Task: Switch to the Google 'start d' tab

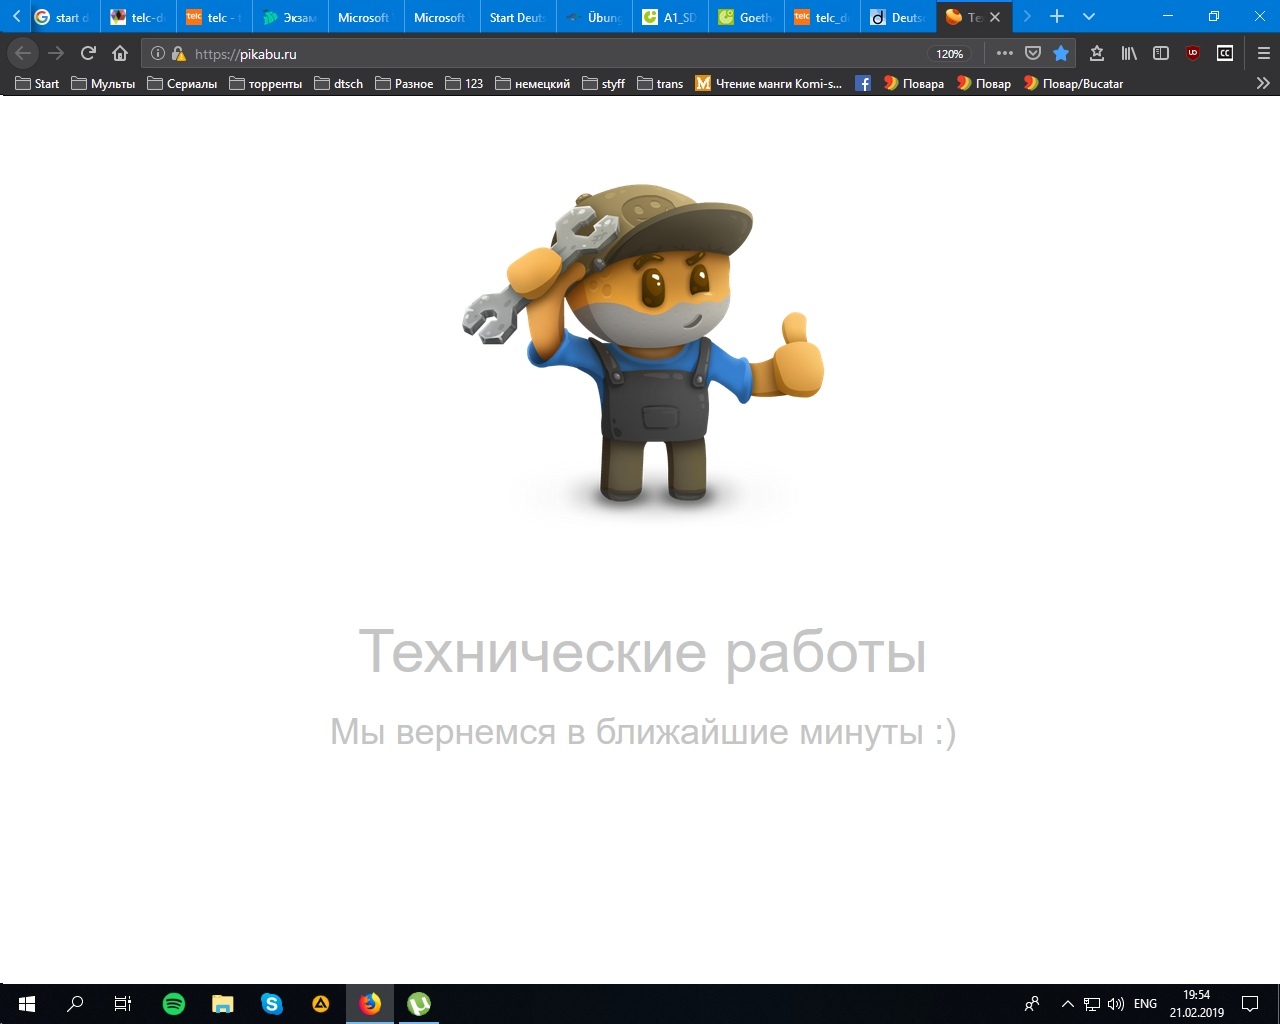Action: pyautogui.click(x=61, y=17)
